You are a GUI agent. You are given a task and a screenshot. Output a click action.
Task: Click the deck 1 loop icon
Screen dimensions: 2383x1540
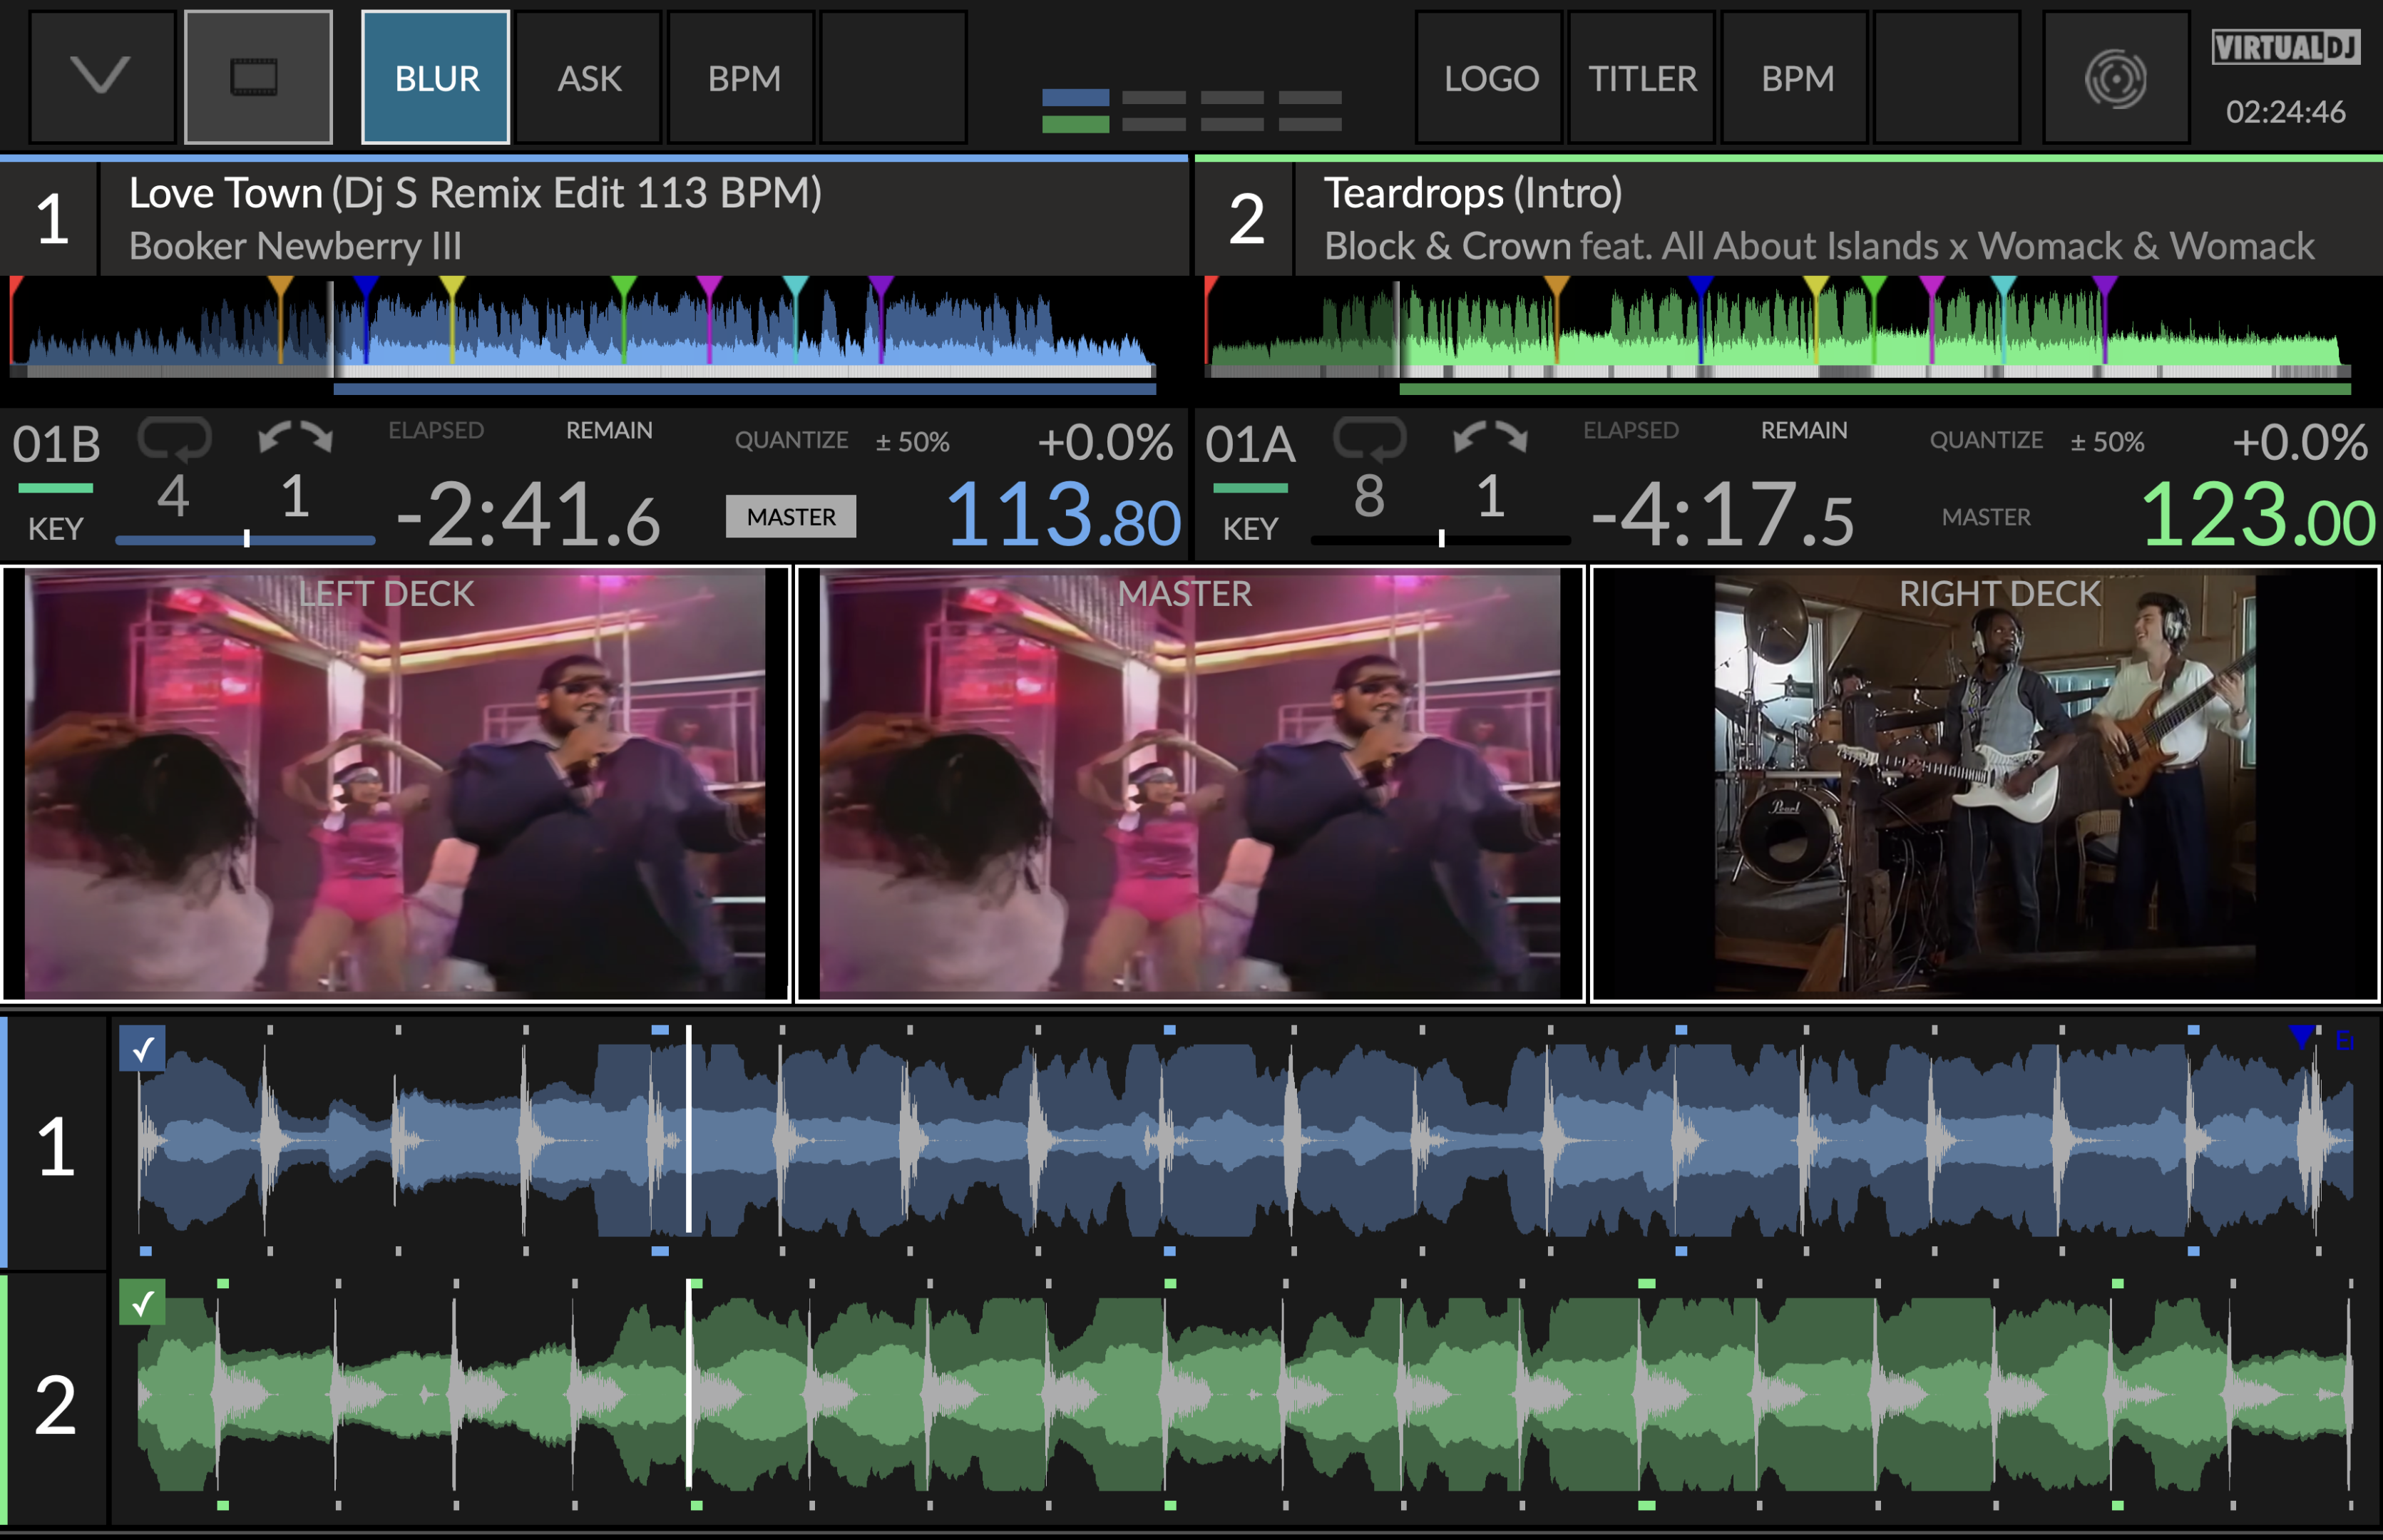(174, 438)
